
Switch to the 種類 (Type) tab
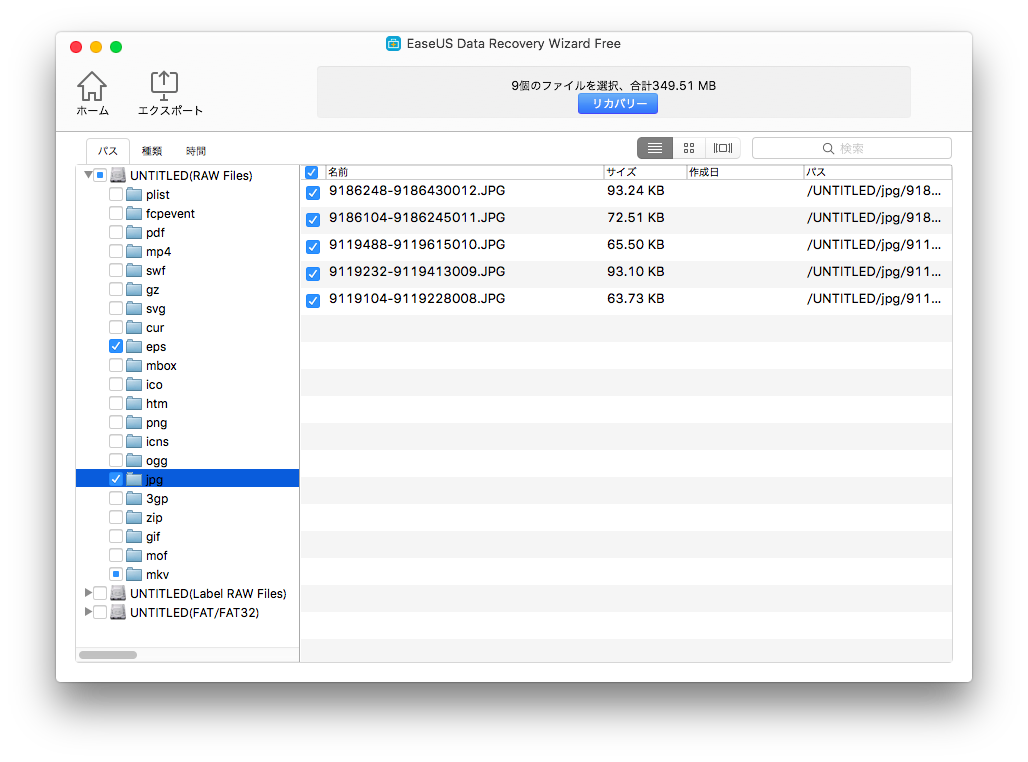pos(152,151)
